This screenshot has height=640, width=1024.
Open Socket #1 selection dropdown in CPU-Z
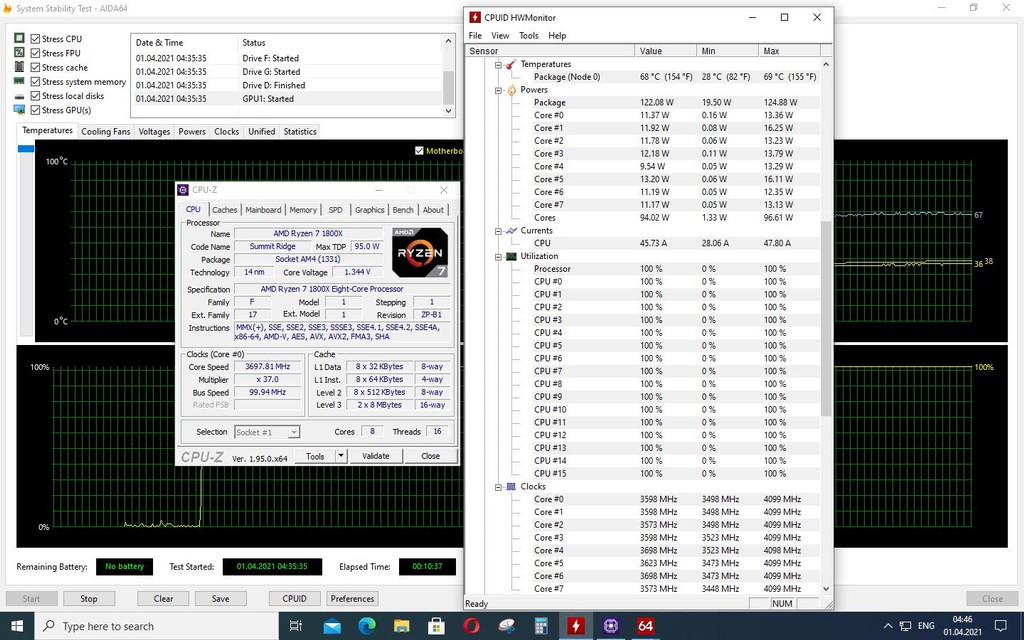tap(266, 432)
